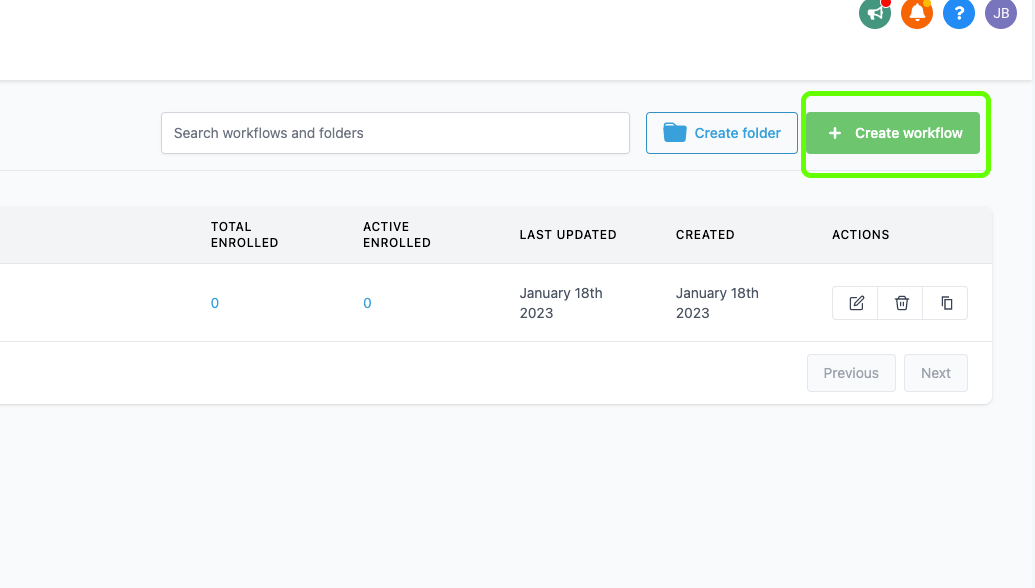
Task: Click the blue help question mark icon
Action: pyautogui.click(x=959, y=13)
